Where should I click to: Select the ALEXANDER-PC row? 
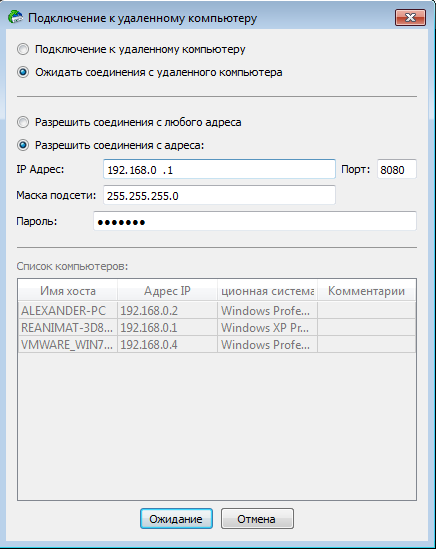coord(217,311)
